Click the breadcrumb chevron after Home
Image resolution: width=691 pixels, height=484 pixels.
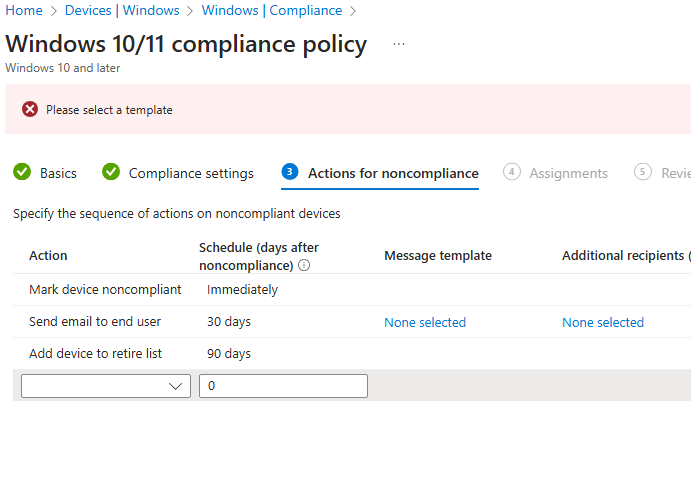(54, 11)
